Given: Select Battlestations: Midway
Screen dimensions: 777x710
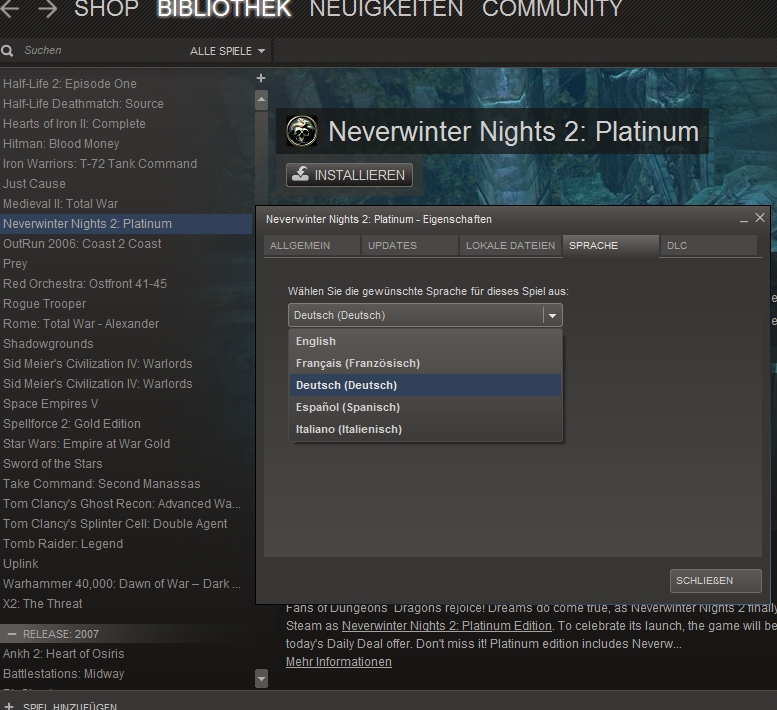Looking at the screenshot, I should point(126,674).
